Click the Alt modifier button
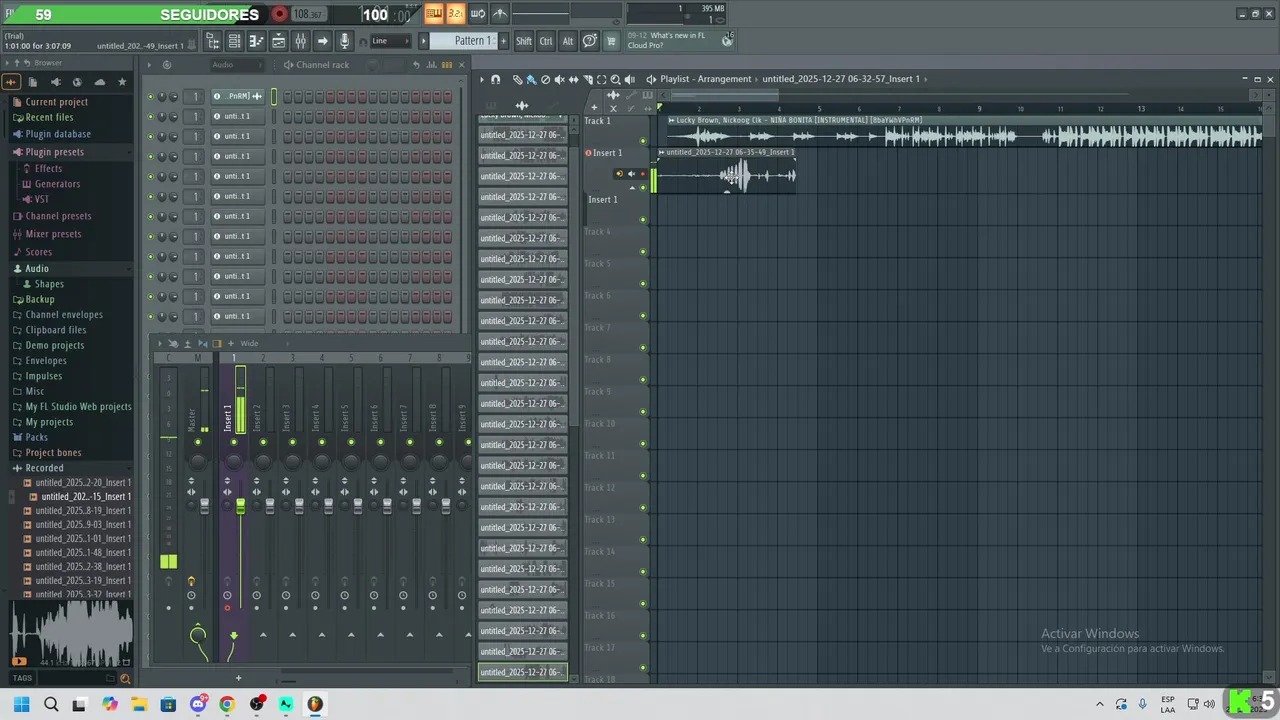This screenshot has height=720, width=1280. (568, 41)
